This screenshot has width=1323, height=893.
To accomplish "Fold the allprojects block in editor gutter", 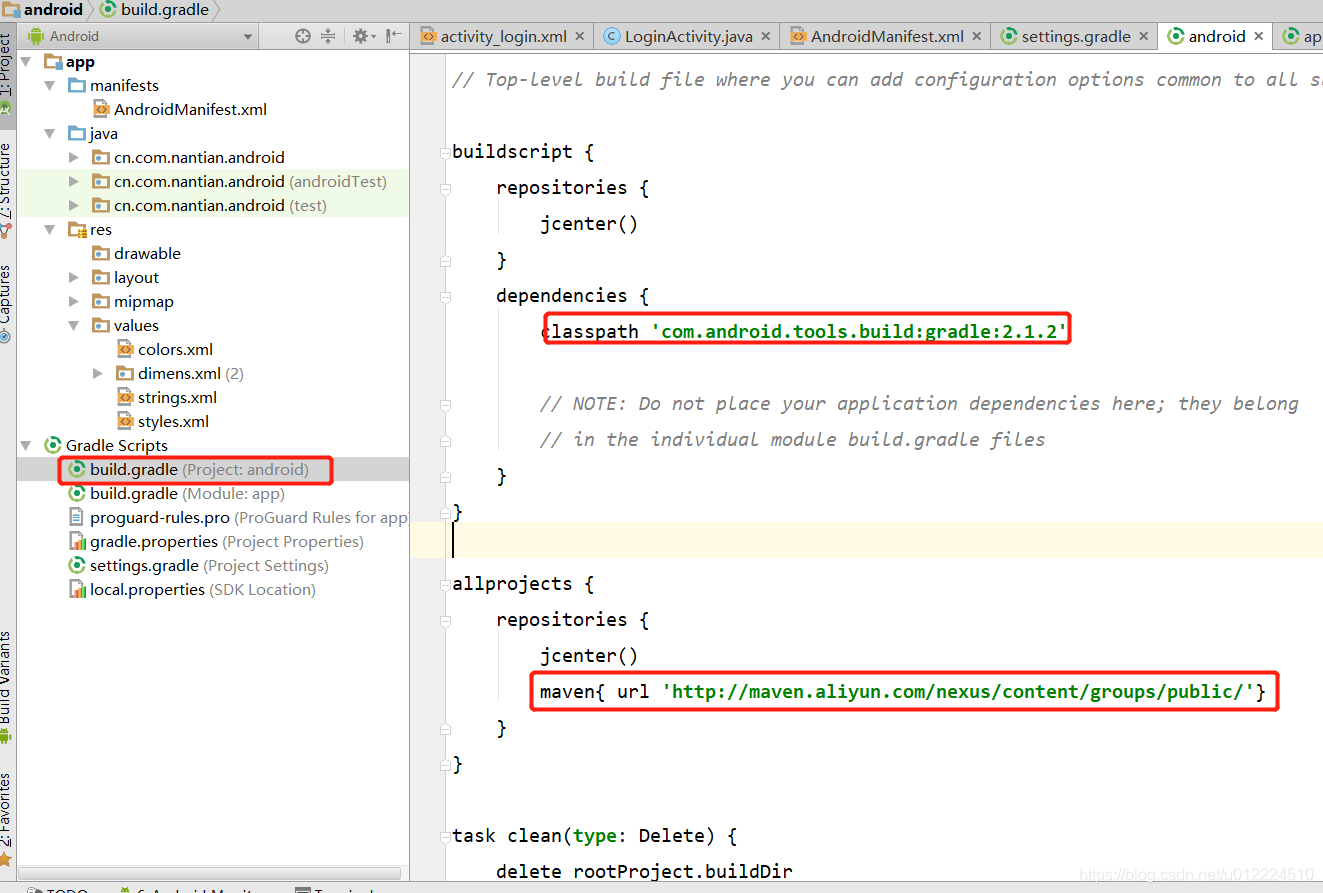I will pyautogui.click(x=445, y=585).
